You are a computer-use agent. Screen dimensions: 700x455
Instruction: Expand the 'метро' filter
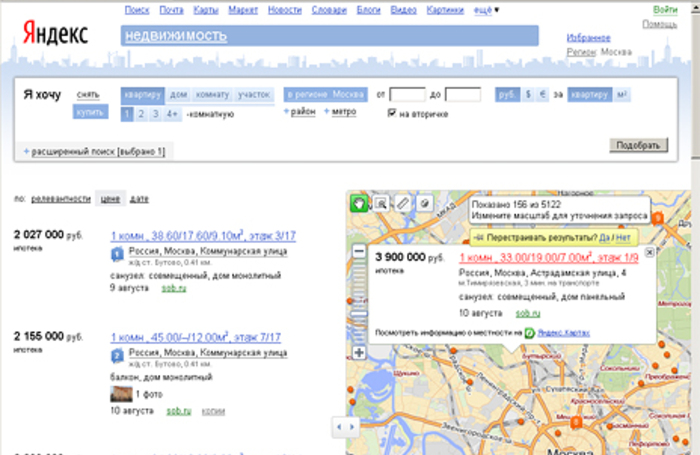pyautogui.click(x=344, y=112)
